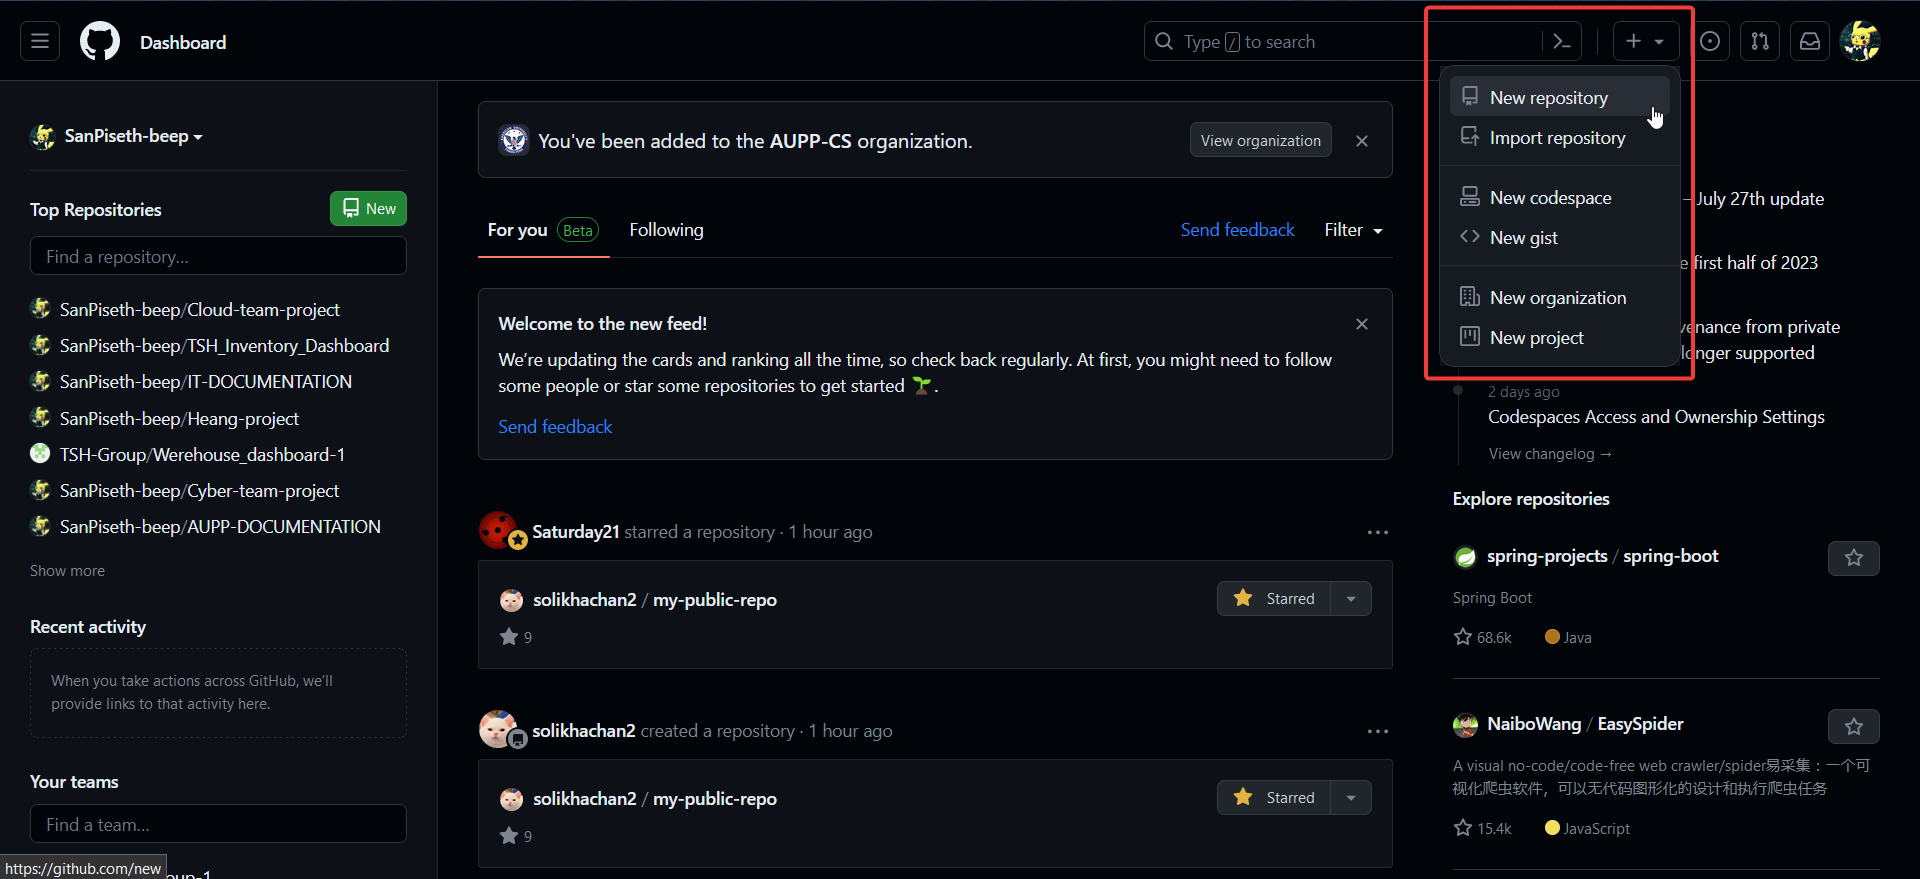Click the AUPP-CS organization avatar icon
This screenshot has width=1920, height=879.
(514, 140)
